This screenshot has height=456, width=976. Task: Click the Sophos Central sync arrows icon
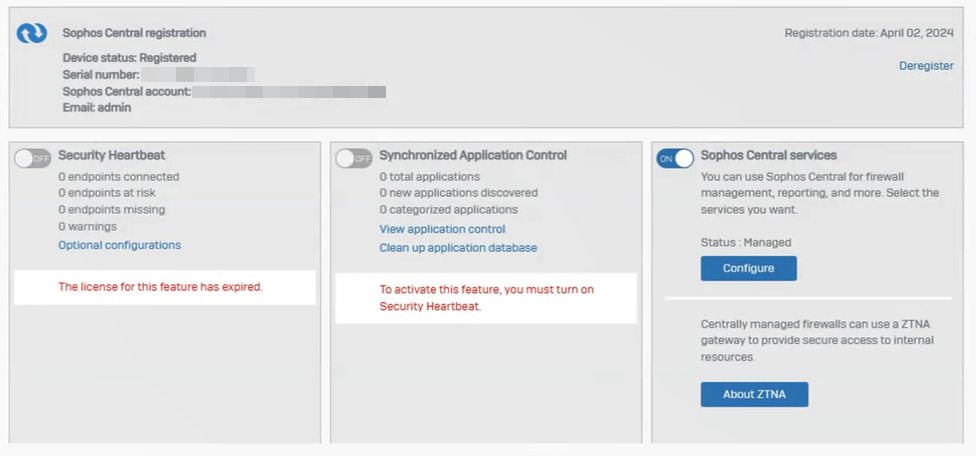(x=32, y=34)
